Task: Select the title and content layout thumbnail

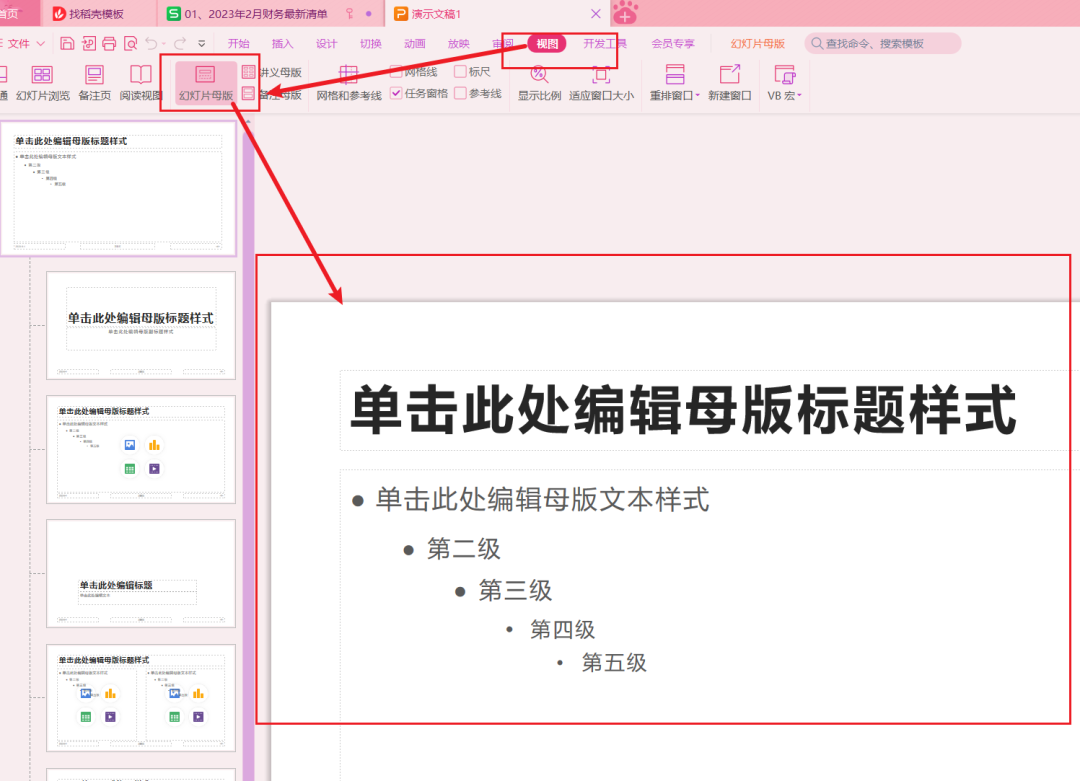Action: [x=141, y=449]
